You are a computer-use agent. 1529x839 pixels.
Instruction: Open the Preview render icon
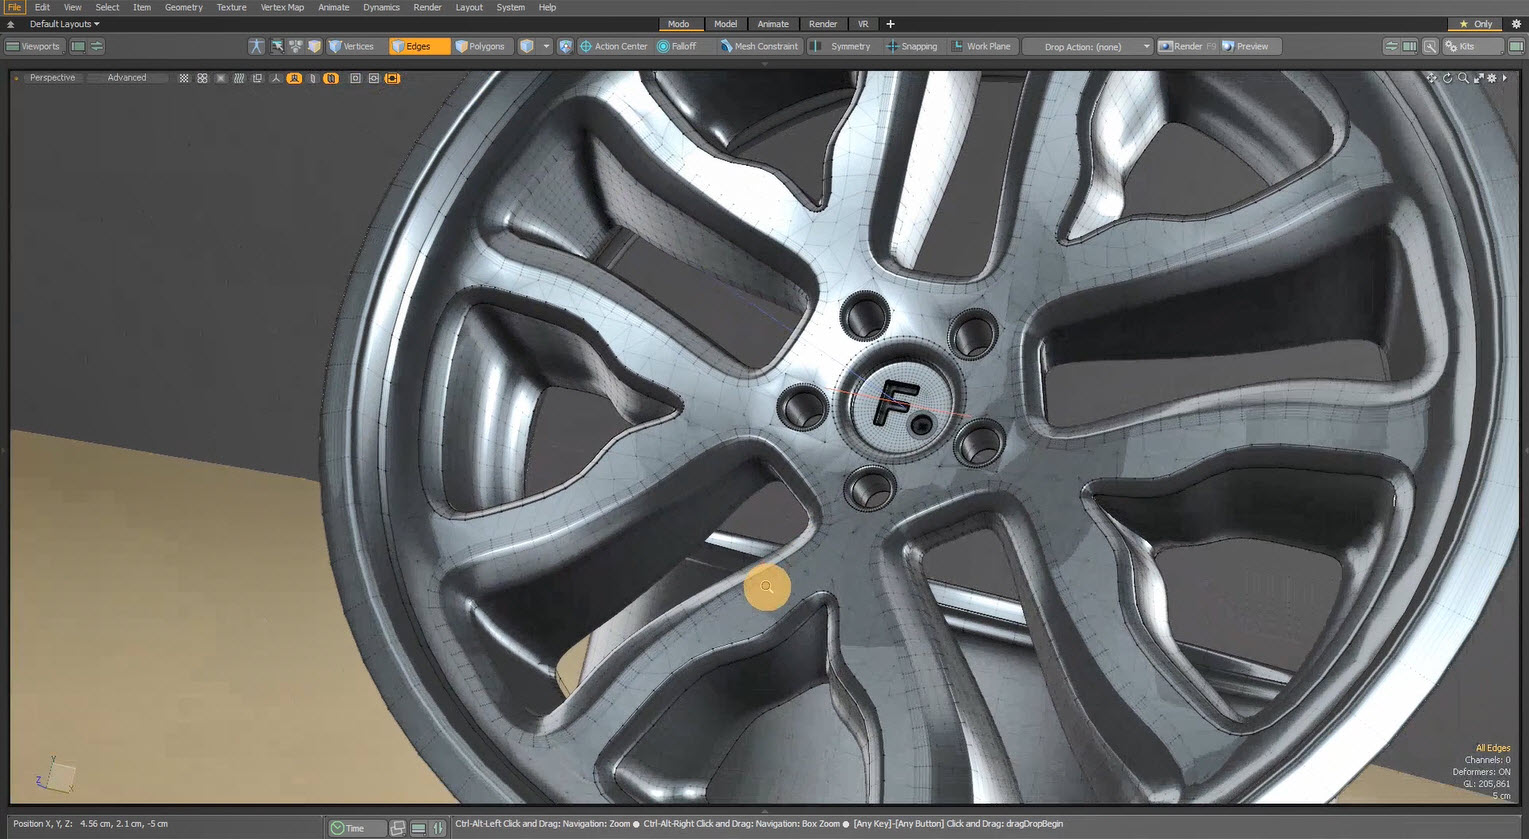tap(1229, 46)
